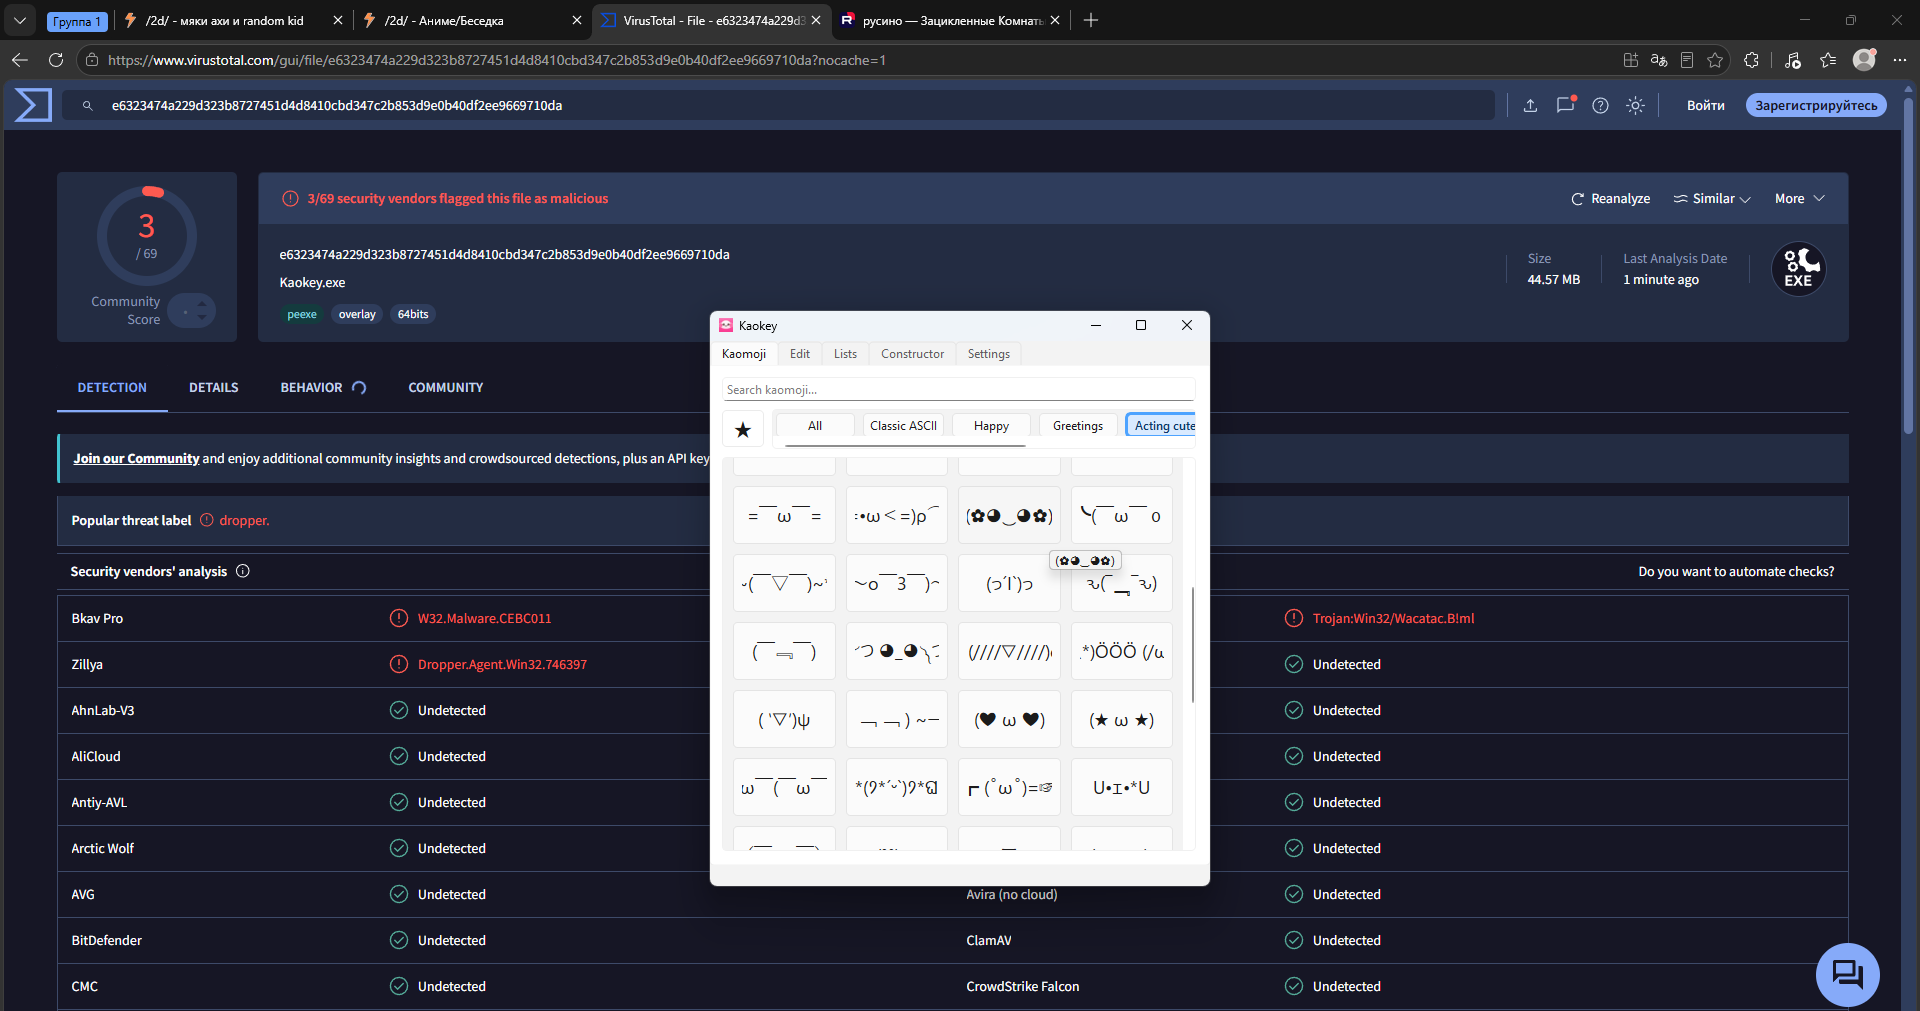1920x1011 pixels.
Task: Click Reanalyze on the file report
Action: (1610, 199)
